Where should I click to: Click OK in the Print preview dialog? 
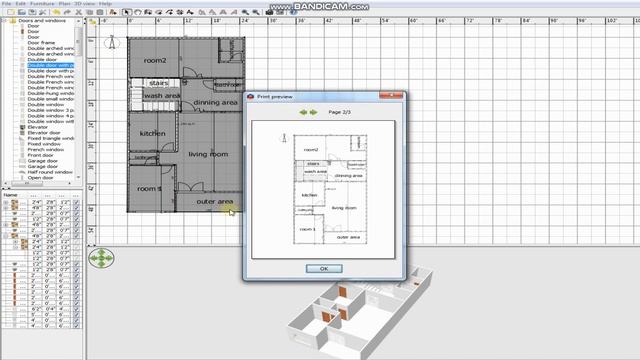324,269
